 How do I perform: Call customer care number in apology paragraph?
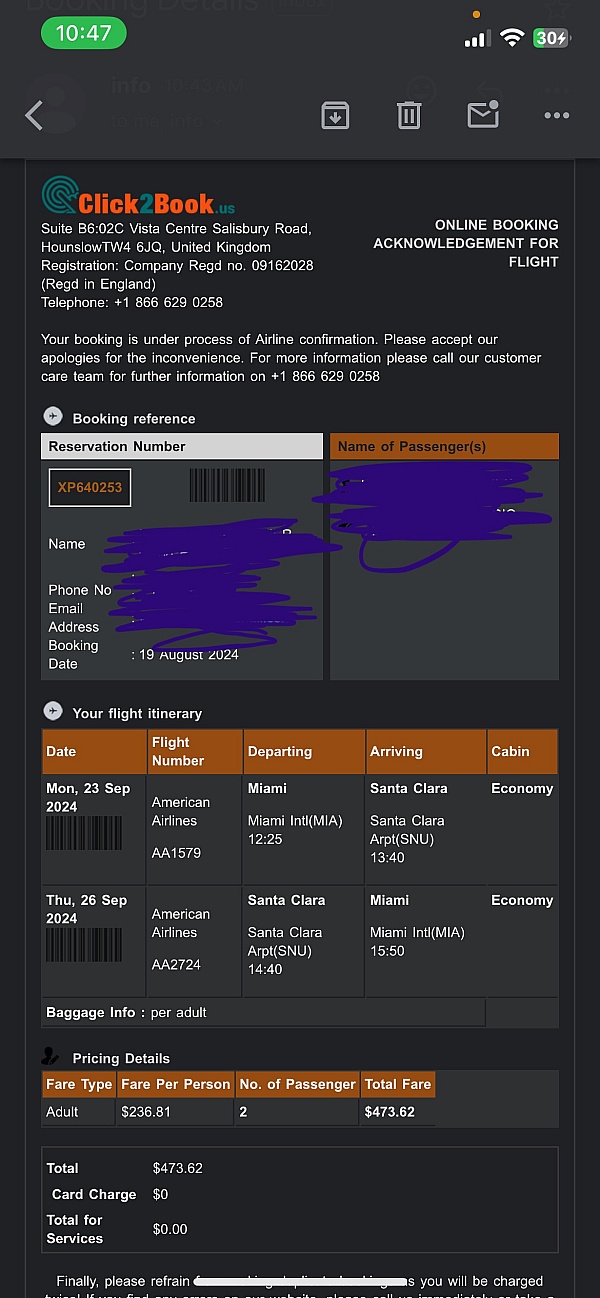325,376
